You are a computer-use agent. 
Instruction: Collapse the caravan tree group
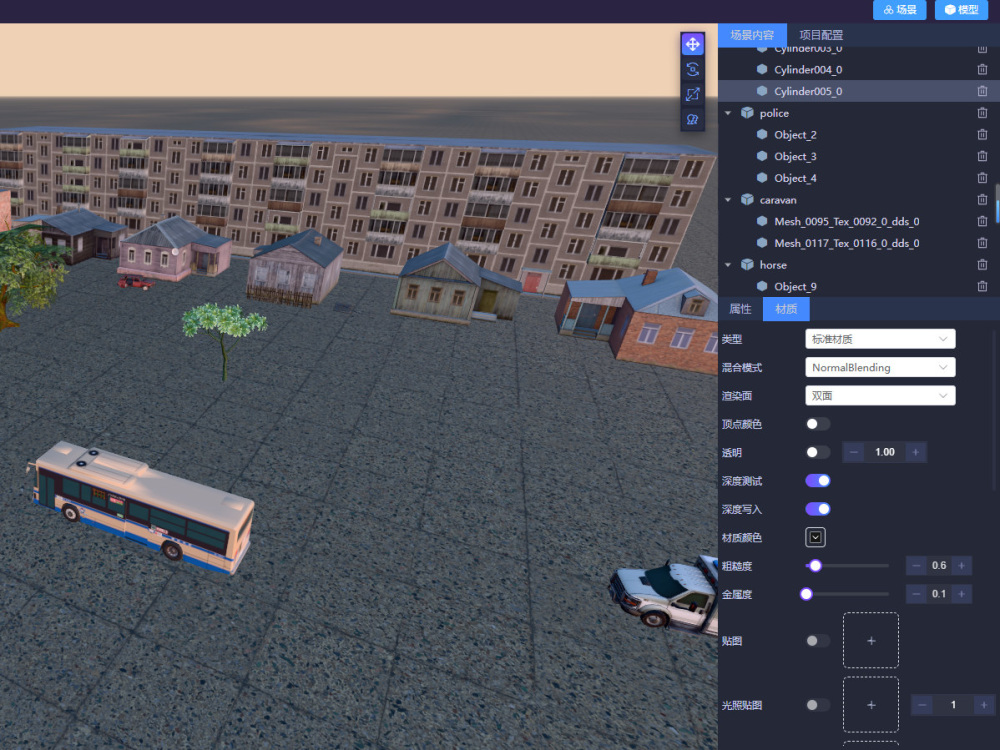(728, 200)
